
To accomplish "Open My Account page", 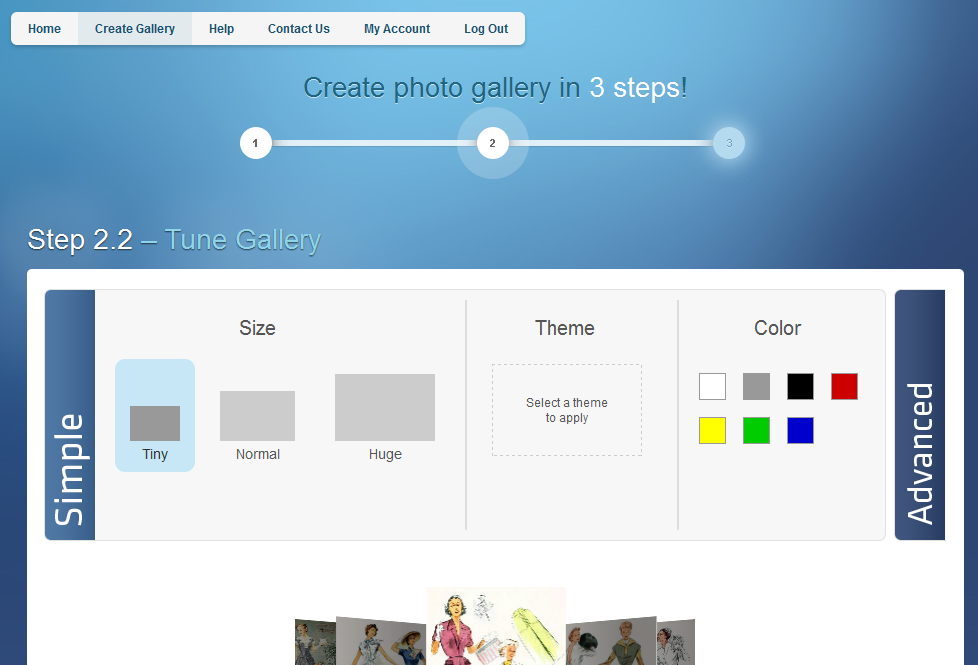I will 397,29.
